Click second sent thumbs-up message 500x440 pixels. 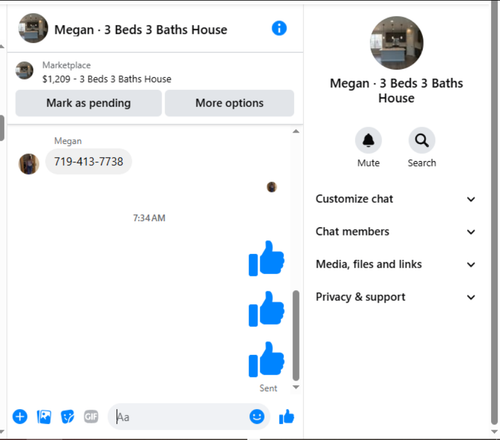(266, 309)
